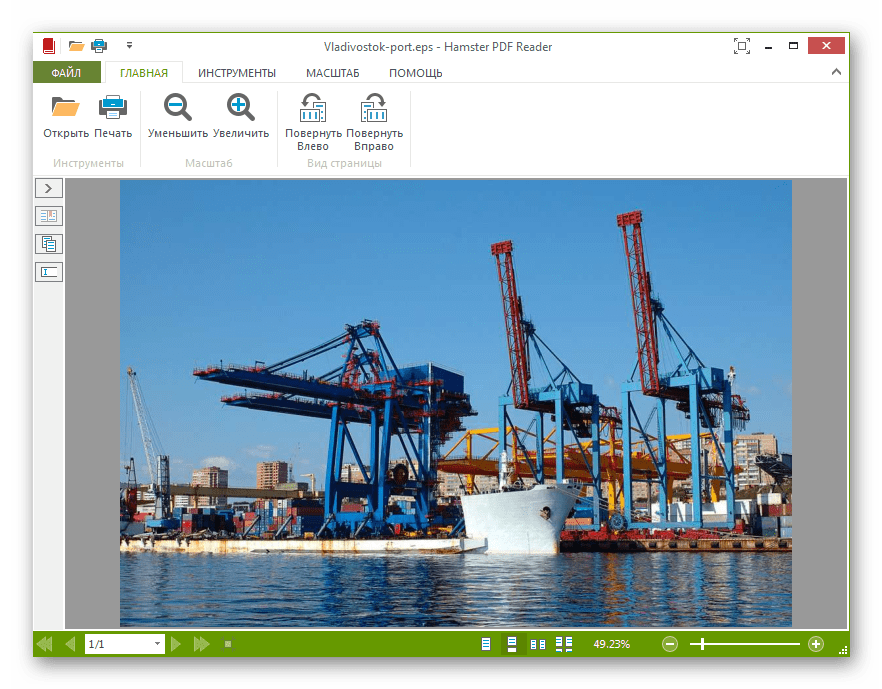Open the page thumbnails panel in sidebar
882x689 pixels.
(49, 243)
